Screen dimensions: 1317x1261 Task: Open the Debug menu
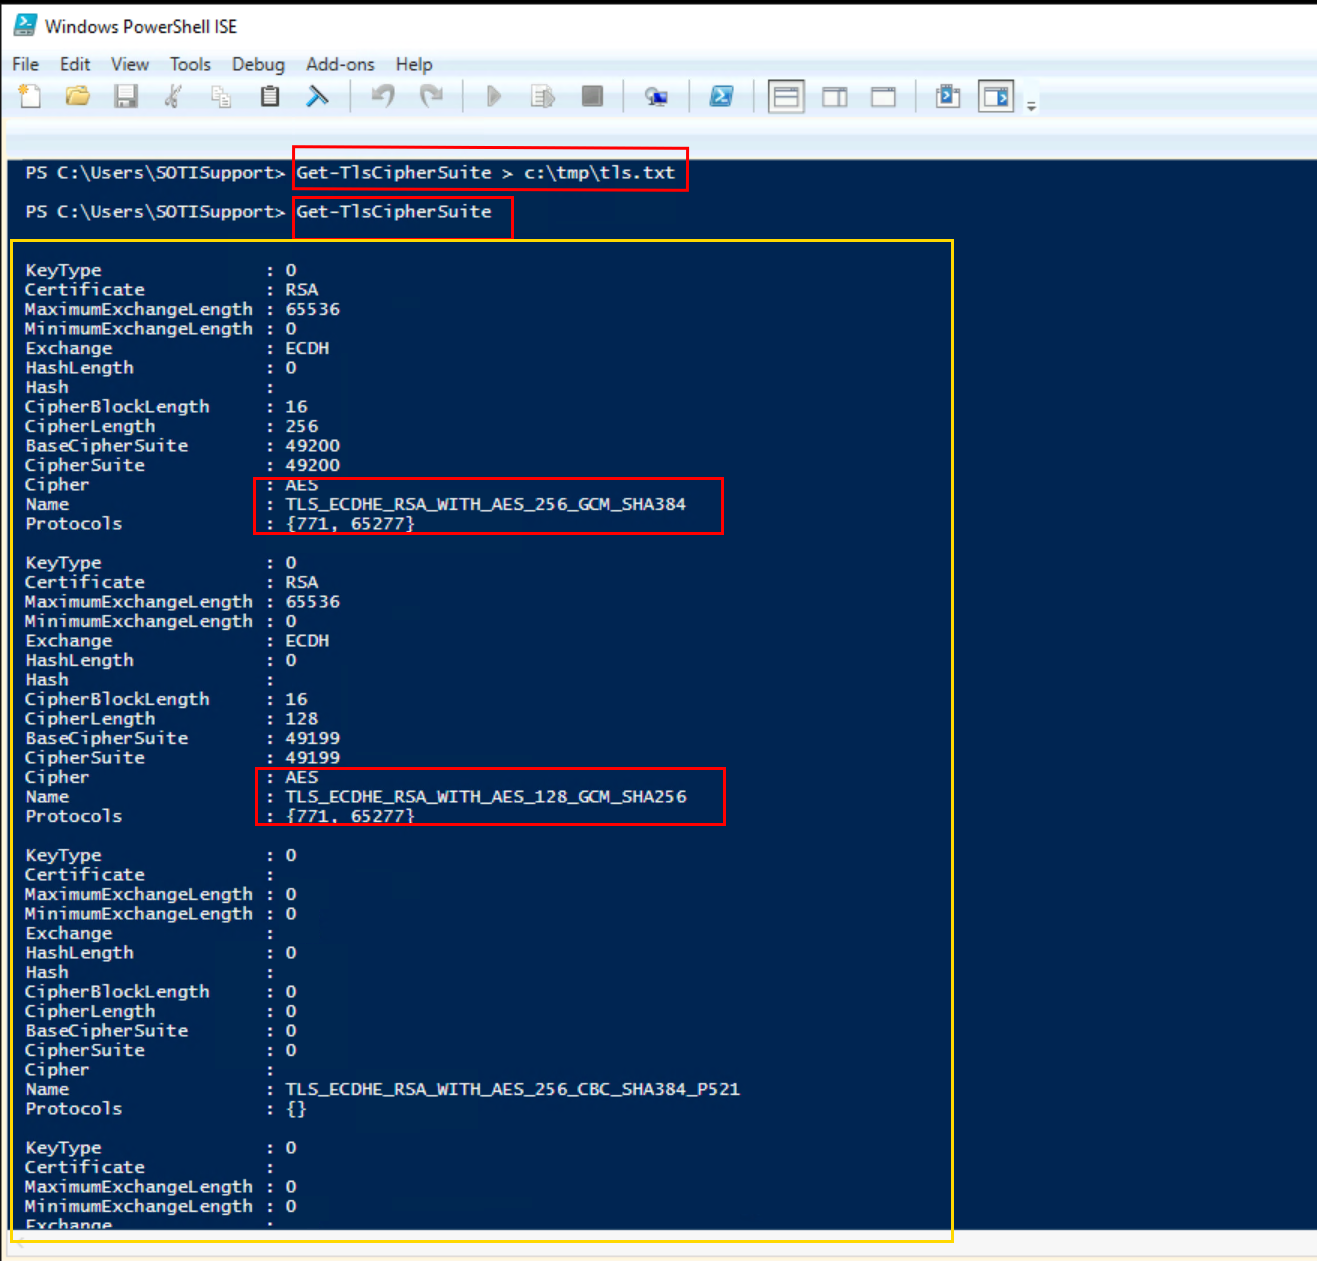(258, 64)
